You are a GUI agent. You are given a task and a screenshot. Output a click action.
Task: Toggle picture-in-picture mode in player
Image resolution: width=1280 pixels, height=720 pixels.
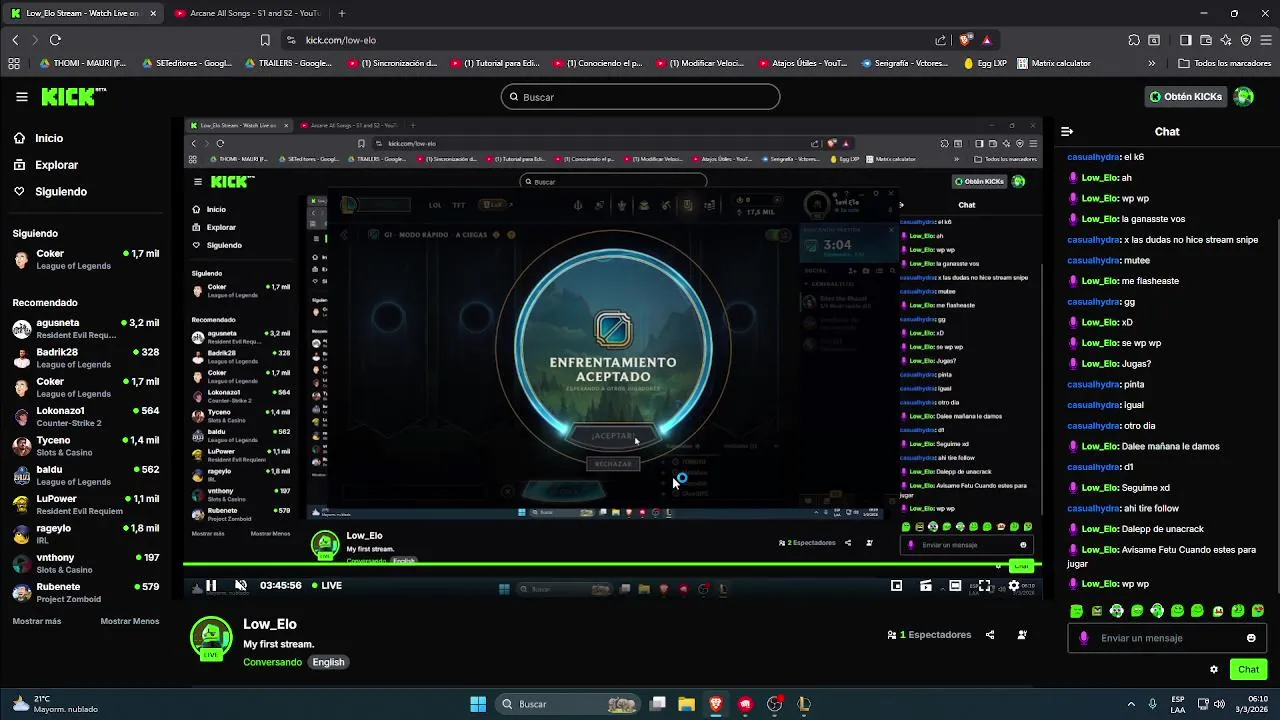coord(896,586)
